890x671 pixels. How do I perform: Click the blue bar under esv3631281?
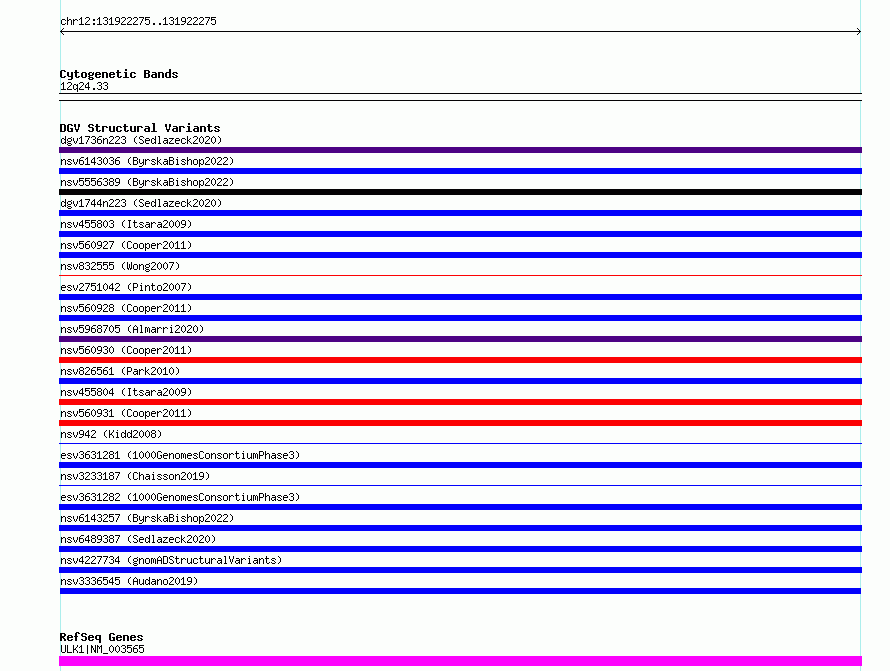pyautogui.click(x=460, y=465)
